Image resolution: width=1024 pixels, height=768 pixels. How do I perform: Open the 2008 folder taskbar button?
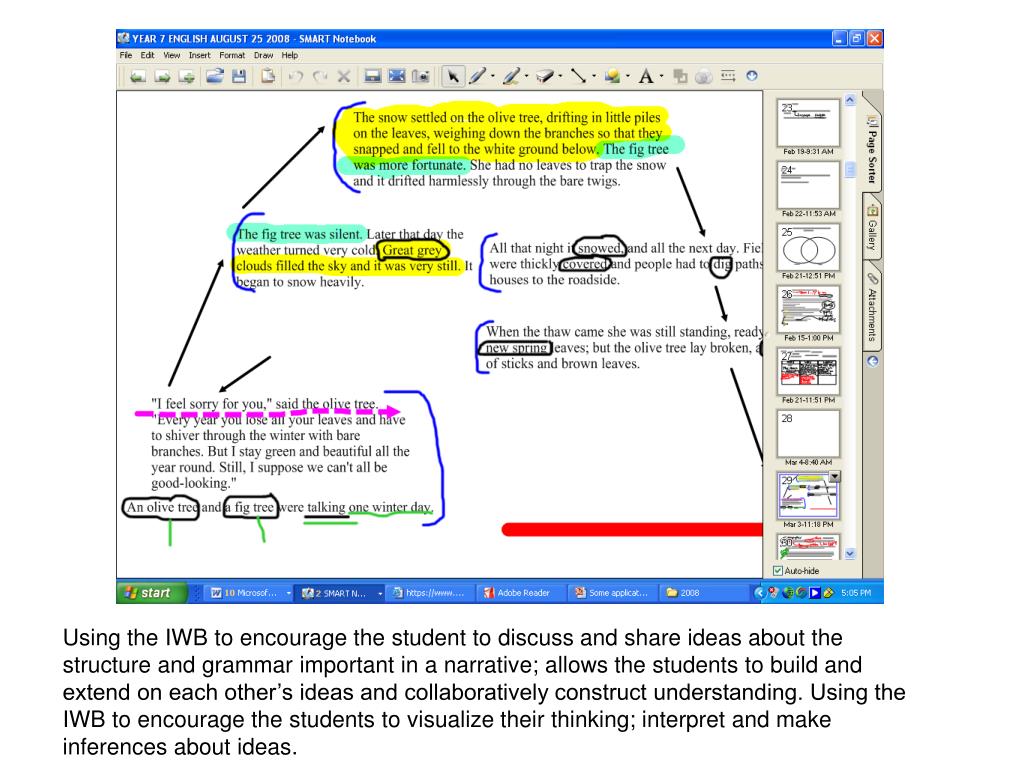coord(702,593)
